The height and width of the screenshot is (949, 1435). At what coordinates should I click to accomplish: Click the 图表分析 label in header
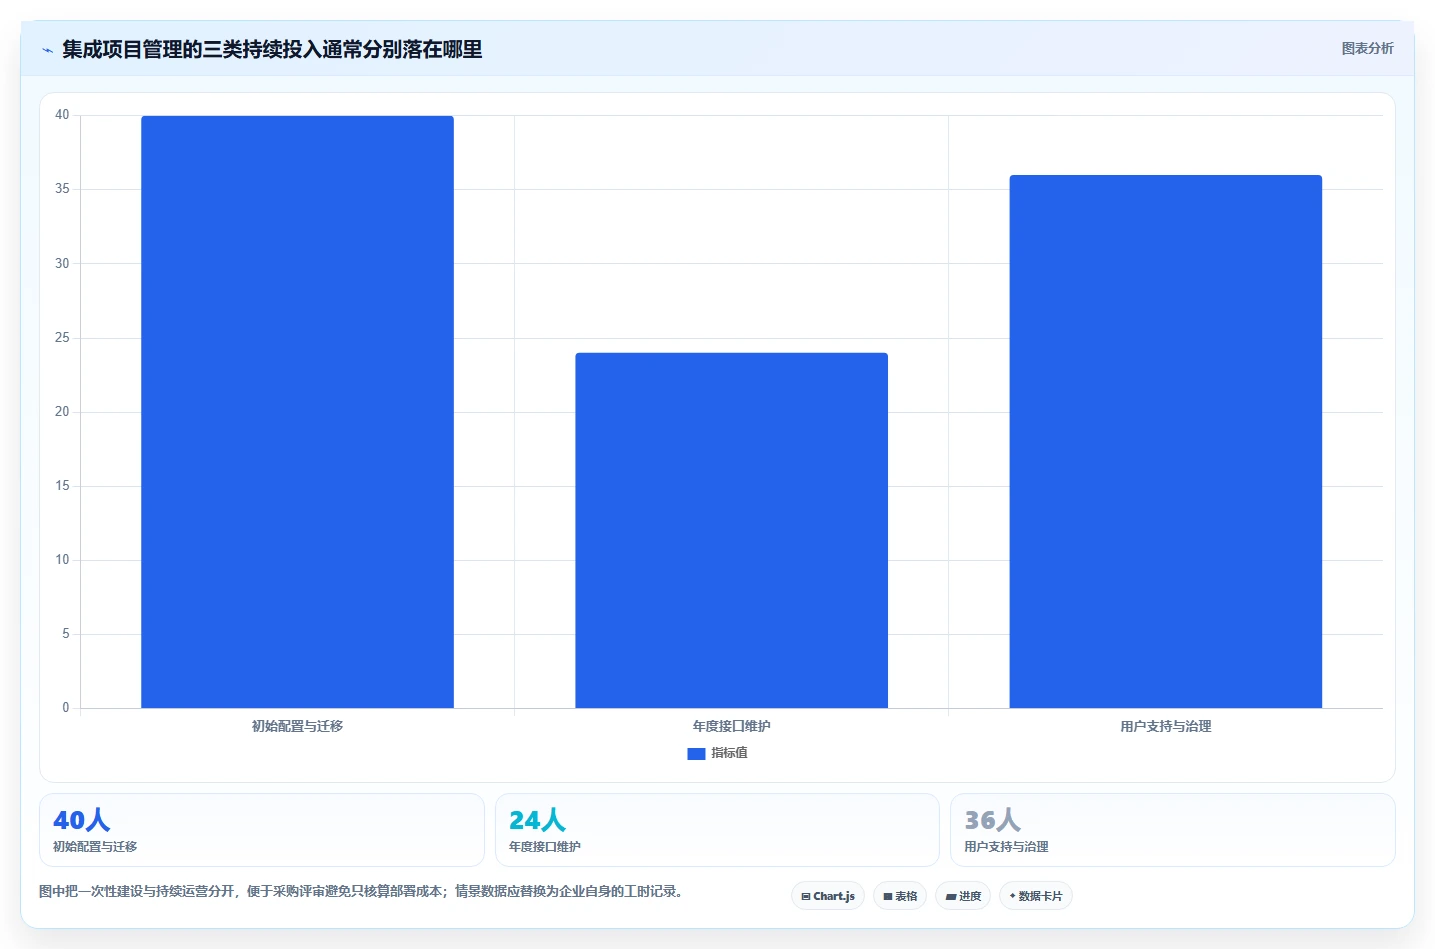click(1367, 48)
